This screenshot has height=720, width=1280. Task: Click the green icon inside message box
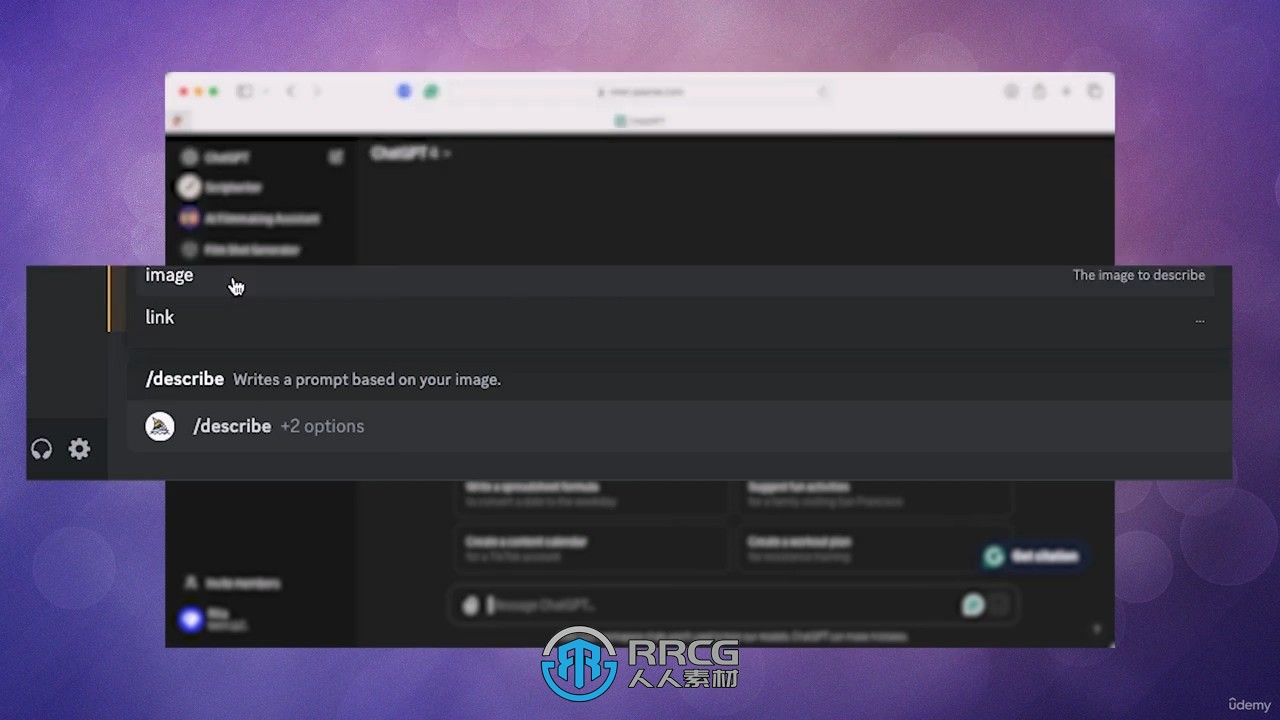pos(972,604)
